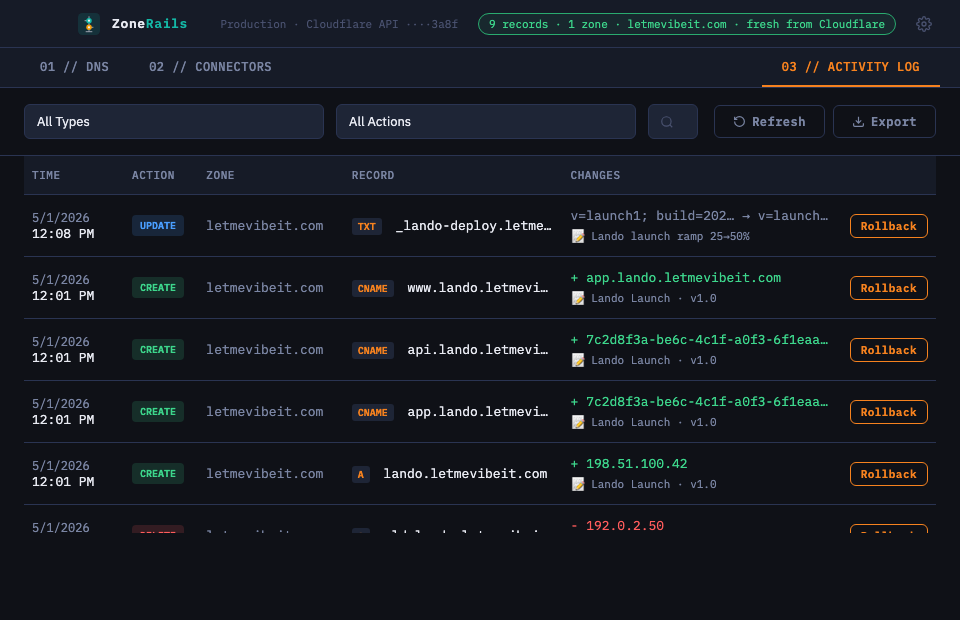Click the TXT record type badge
960x620 pixels.
[367, 226]
